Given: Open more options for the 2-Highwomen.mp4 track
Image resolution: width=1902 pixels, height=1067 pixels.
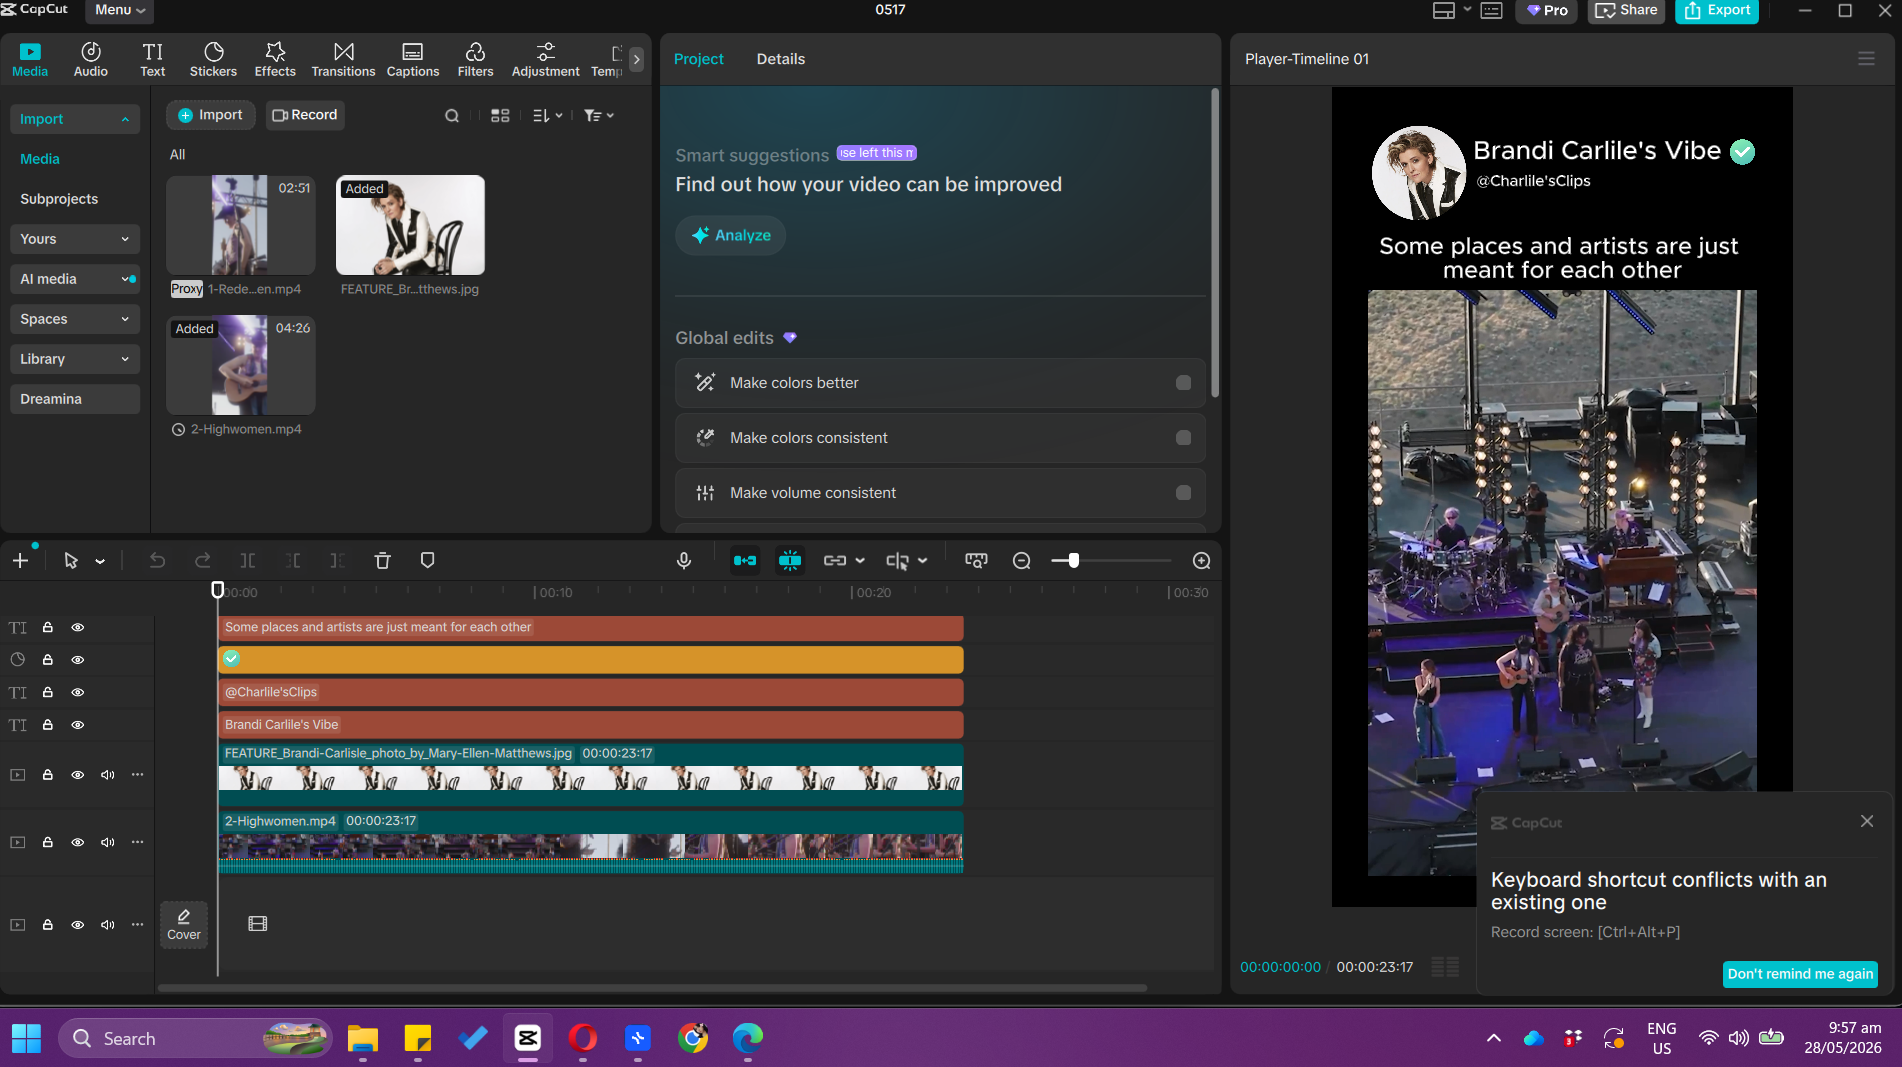Looking at the screenshot, I should 137,842.
